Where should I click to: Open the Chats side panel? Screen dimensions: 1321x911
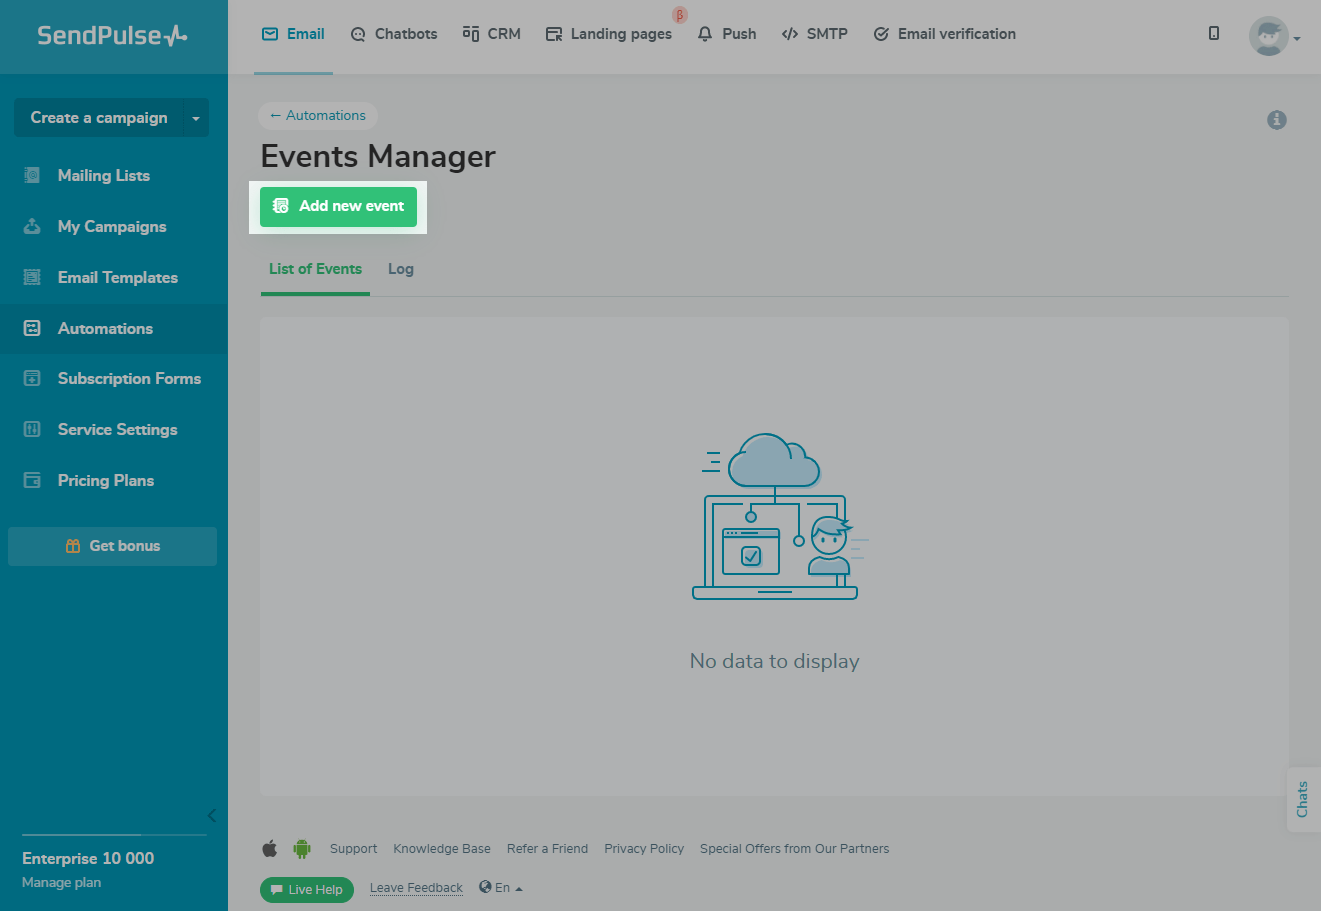point(1302,799)
